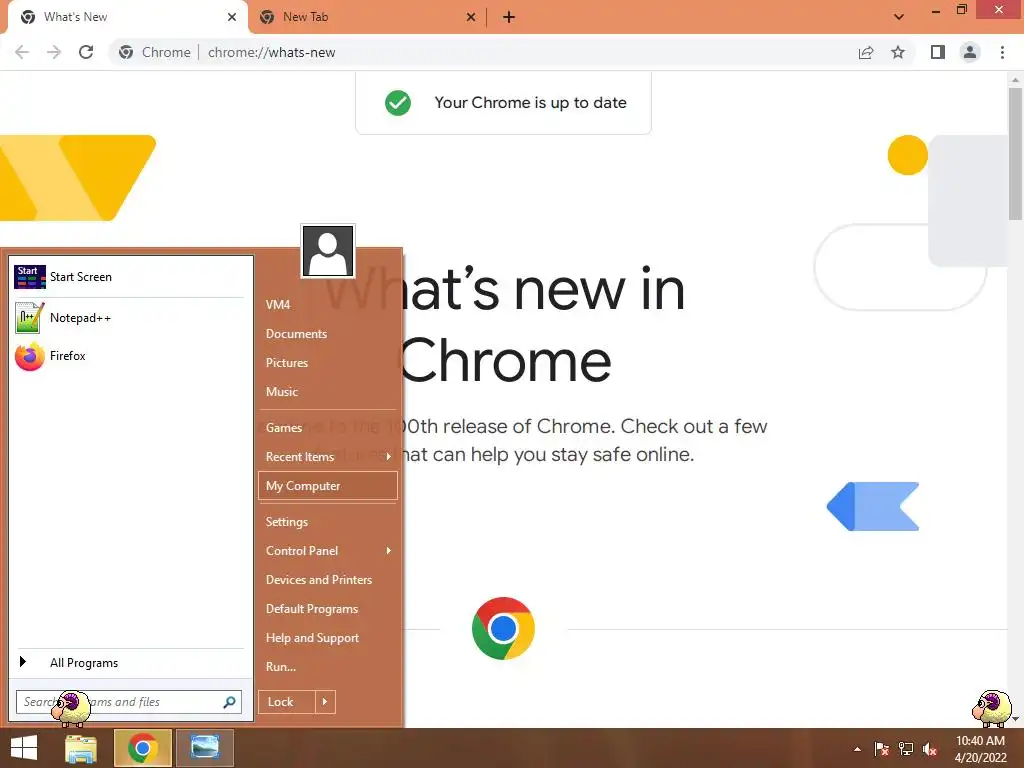Click the user account picture
This screenshot has height=768, width=1024.
(x=328, y=251)
